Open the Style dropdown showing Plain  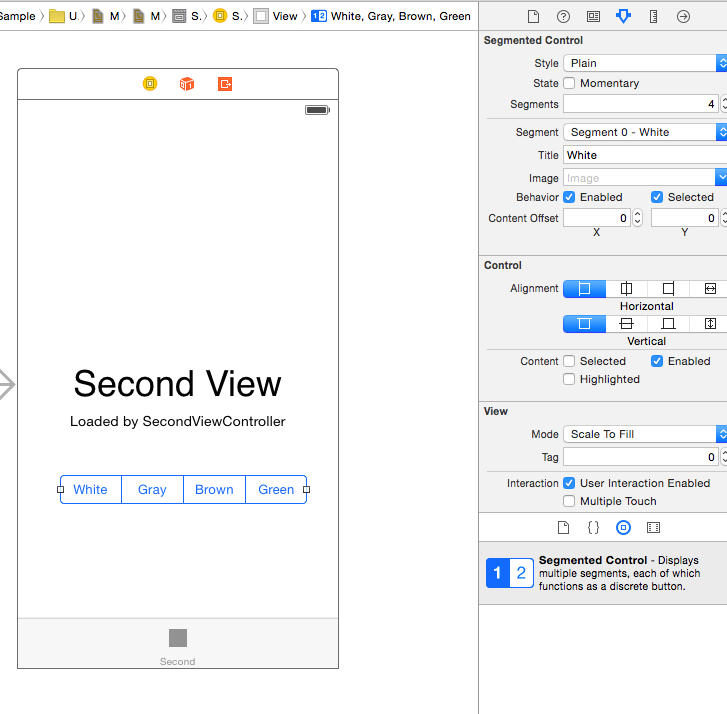coord(645,63)
